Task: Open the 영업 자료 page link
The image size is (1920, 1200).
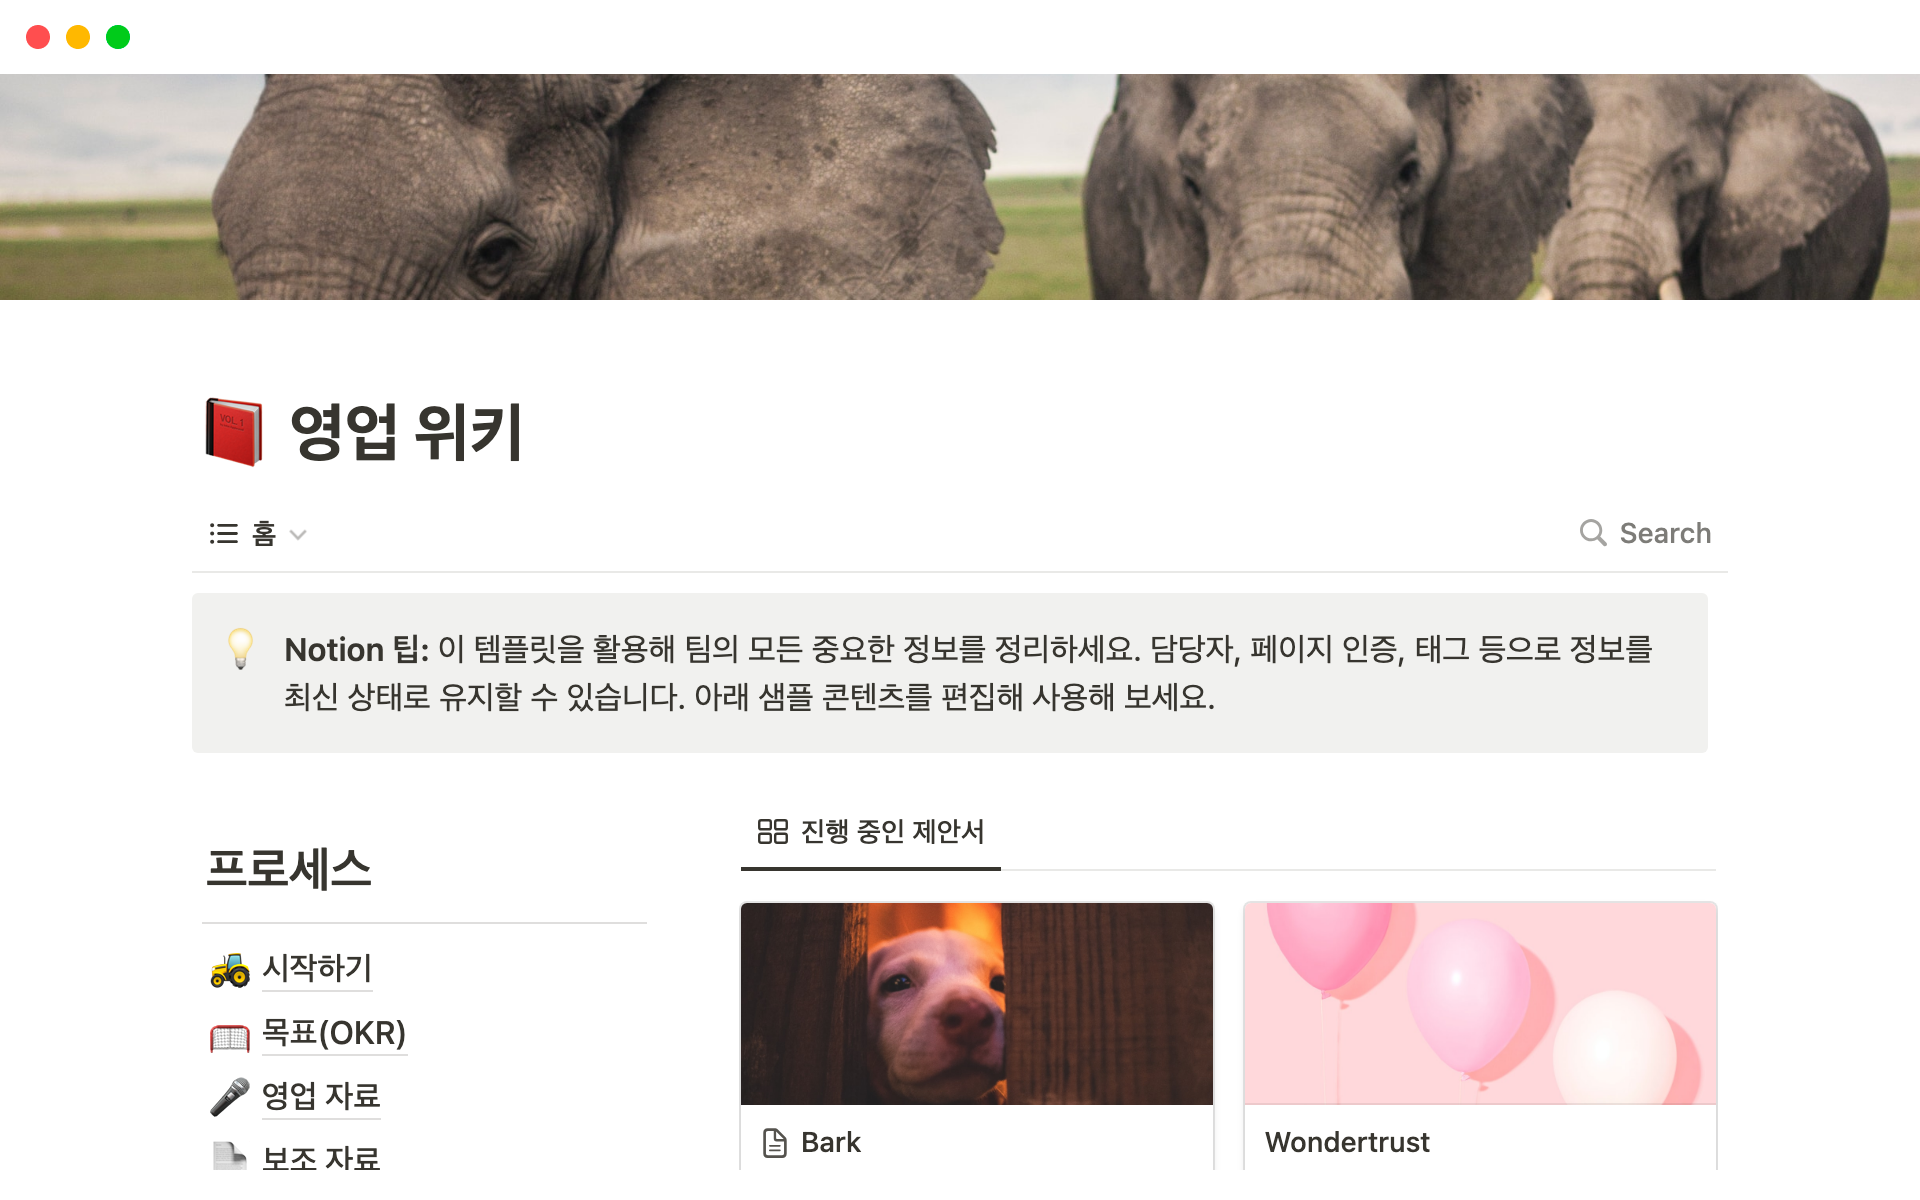Action: [321, 1096]
